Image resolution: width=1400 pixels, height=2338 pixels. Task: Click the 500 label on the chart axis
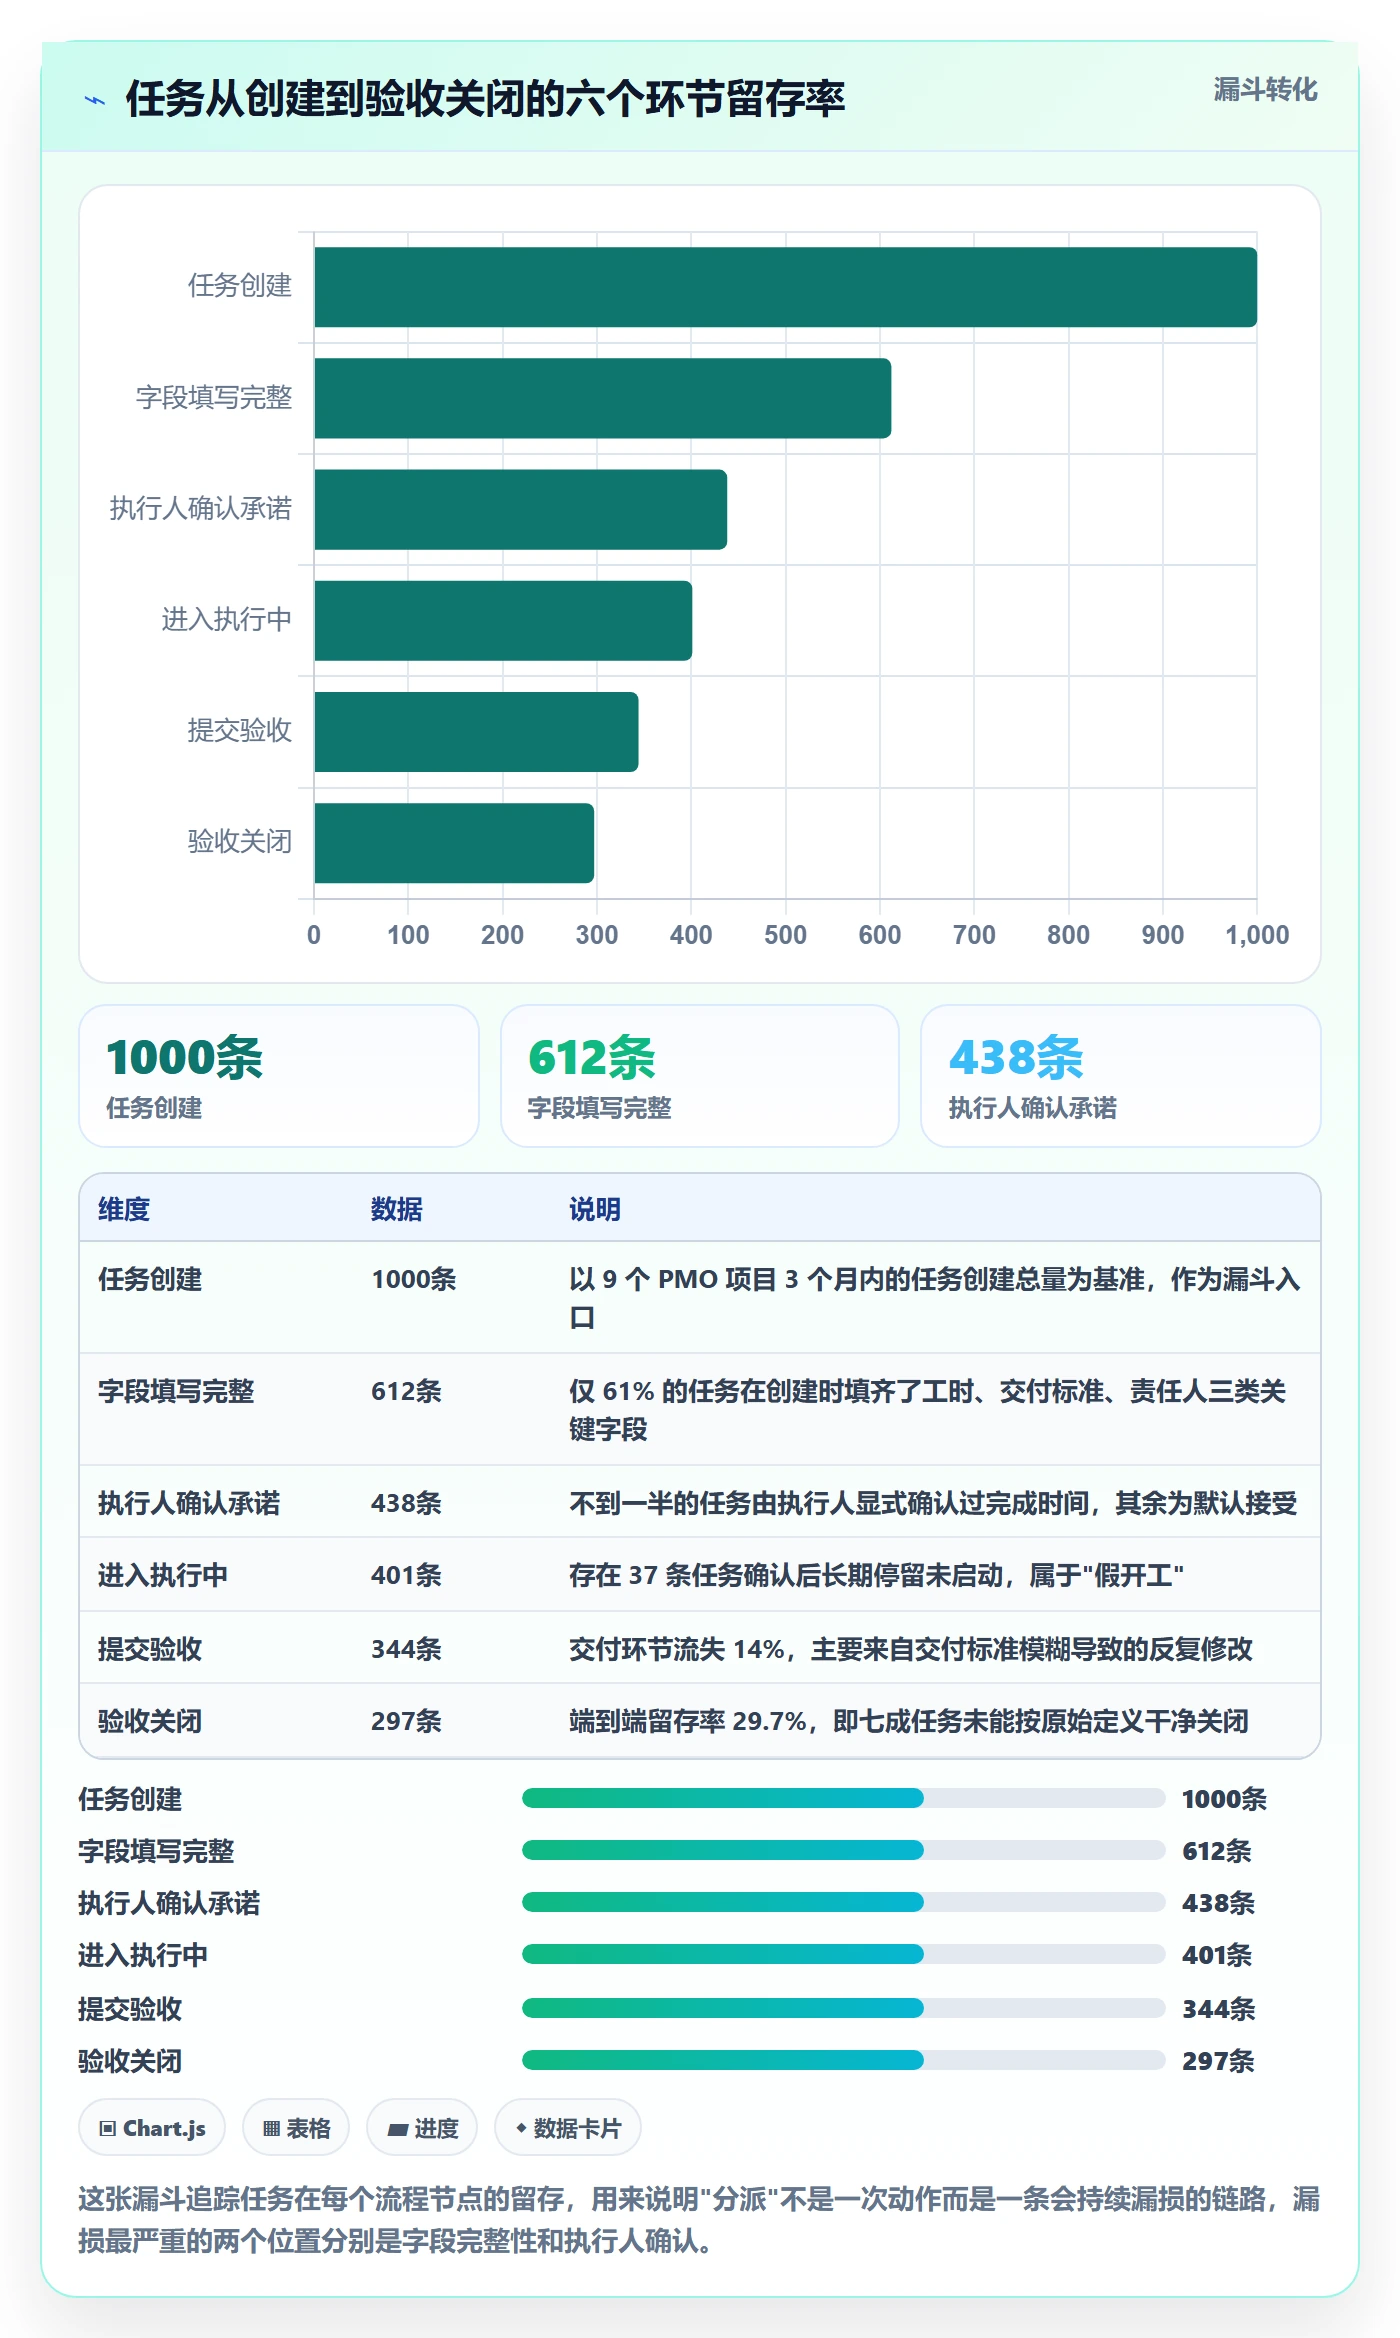(x=785, y=935)
